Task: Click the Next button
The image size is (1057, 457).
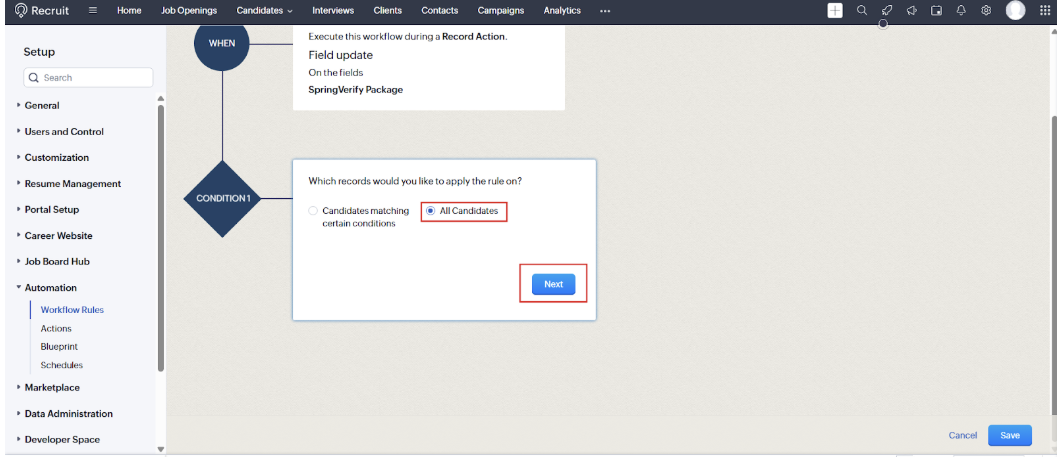Action: click(x=553, y=284)
